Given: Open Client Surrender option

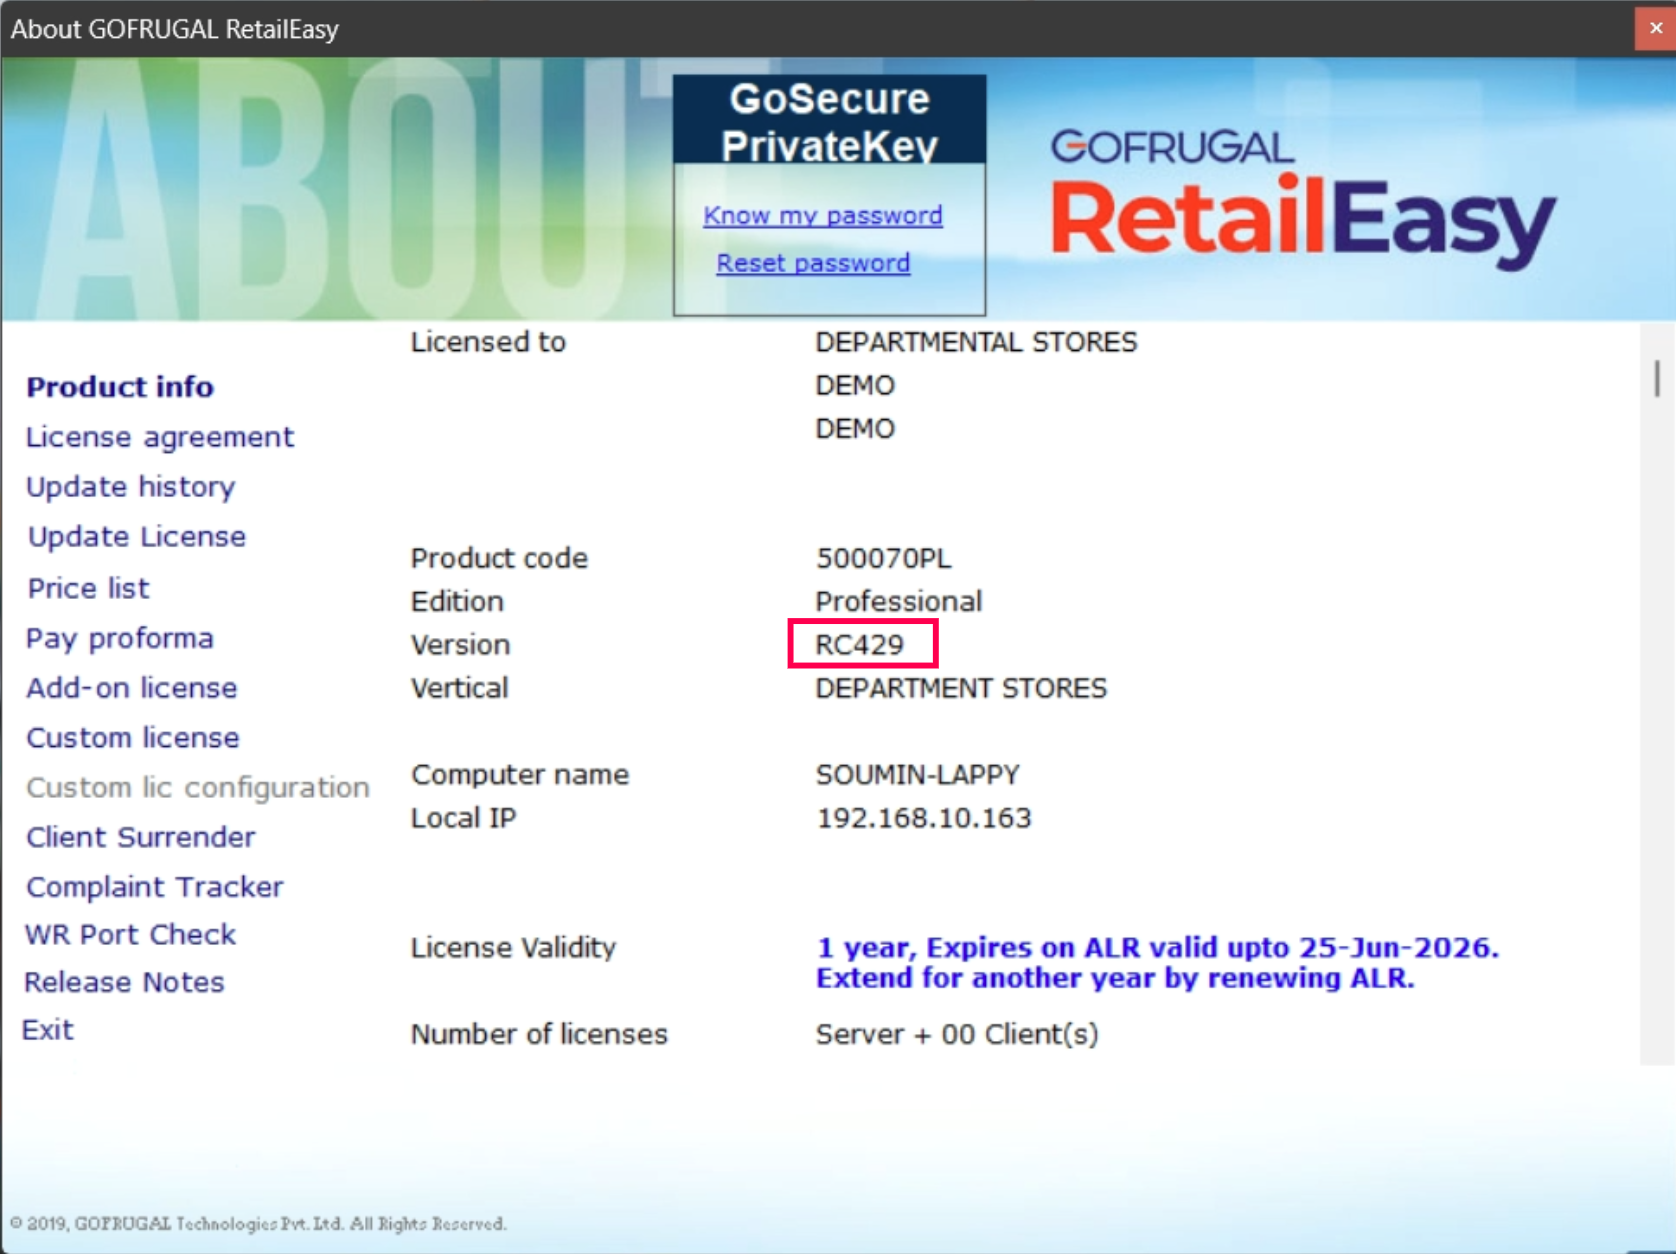Looking at the screenshot, I should [x=141, y=837].
